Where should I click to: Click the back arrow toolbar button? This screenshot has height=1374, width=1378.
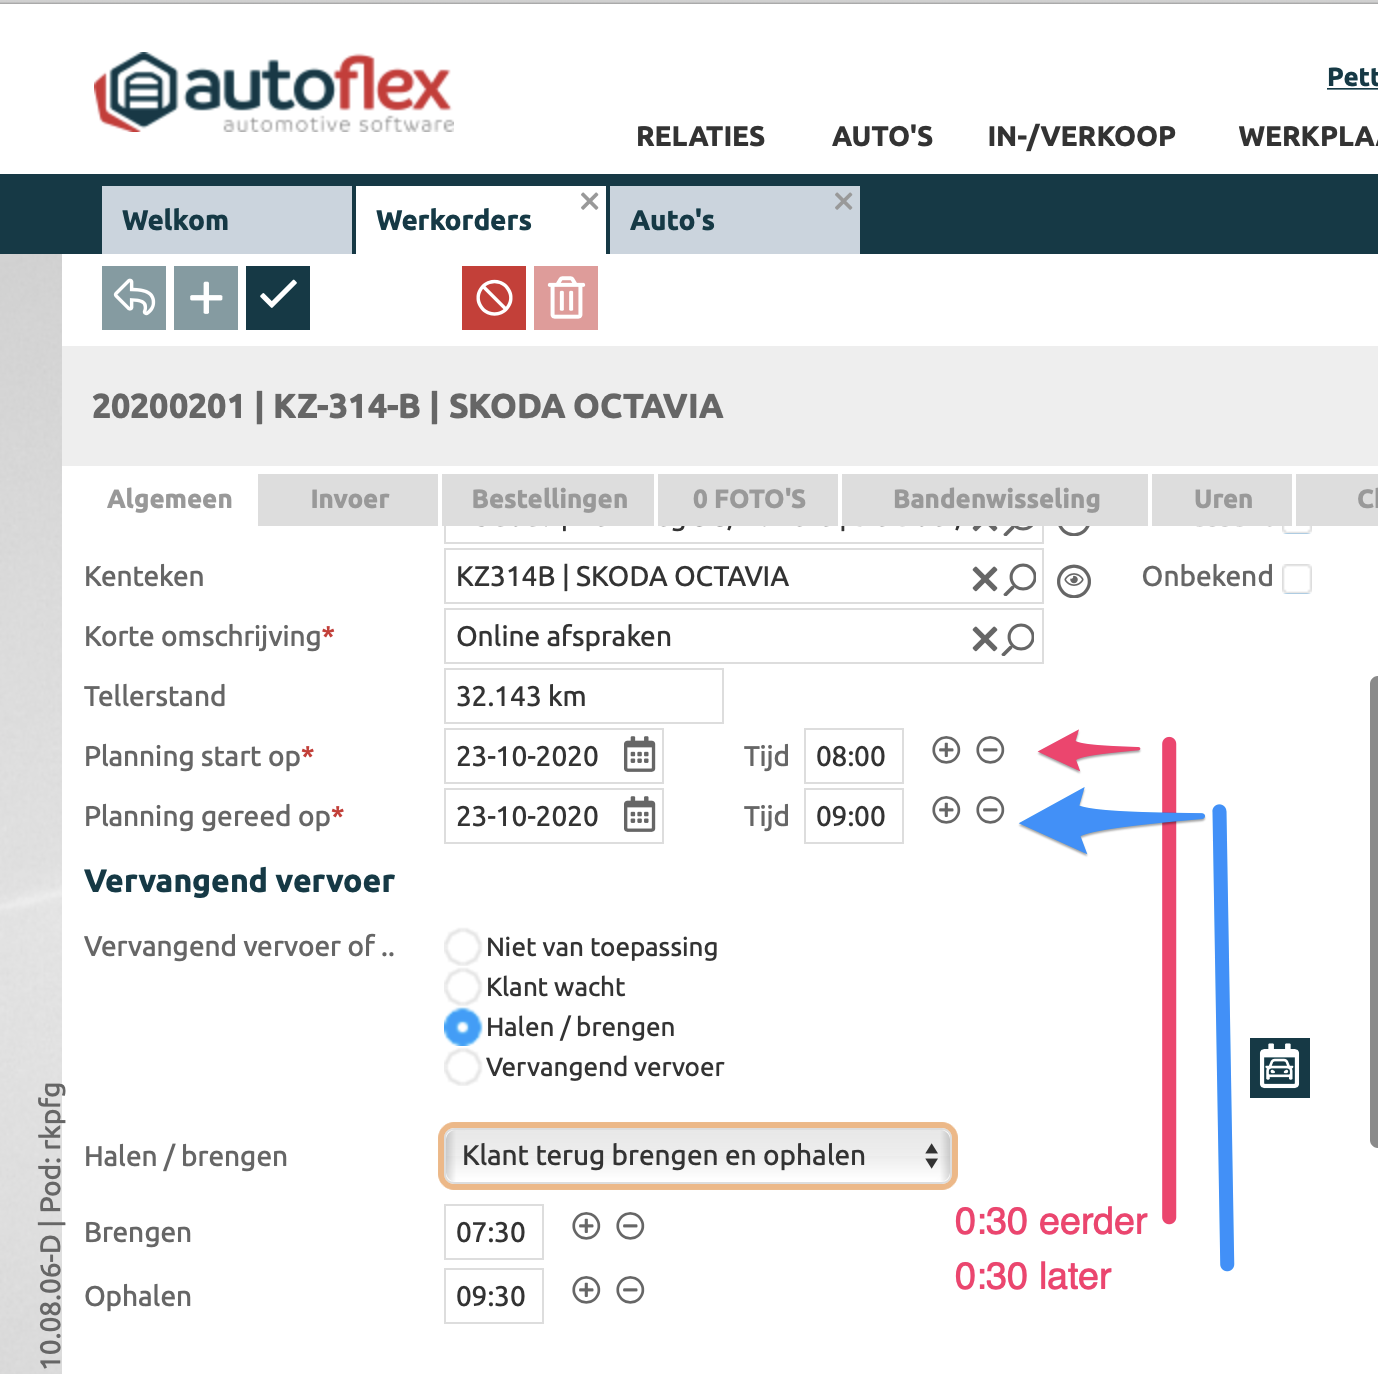point(134,298)
